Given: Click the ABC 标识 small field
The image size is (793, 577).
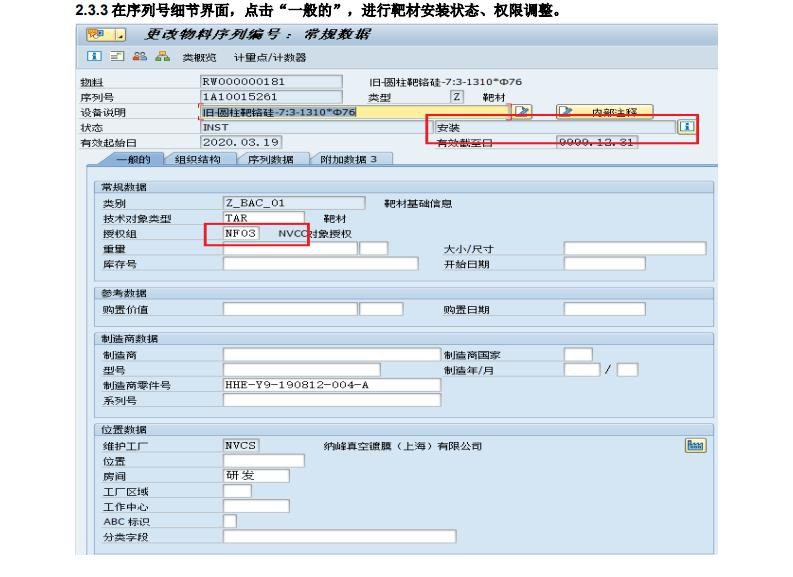Looking at the screenshot, I should pyautogui.click(x=230, y=521).
